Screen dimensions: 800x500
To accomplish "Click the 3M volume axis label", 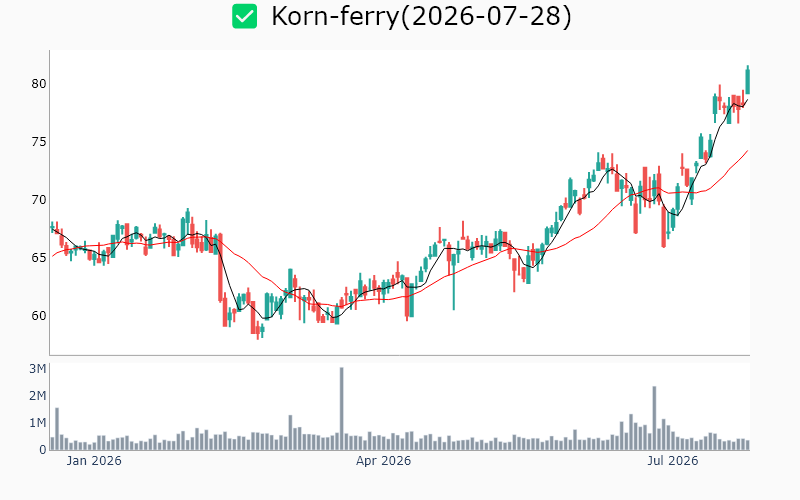I will pos(38,369).
